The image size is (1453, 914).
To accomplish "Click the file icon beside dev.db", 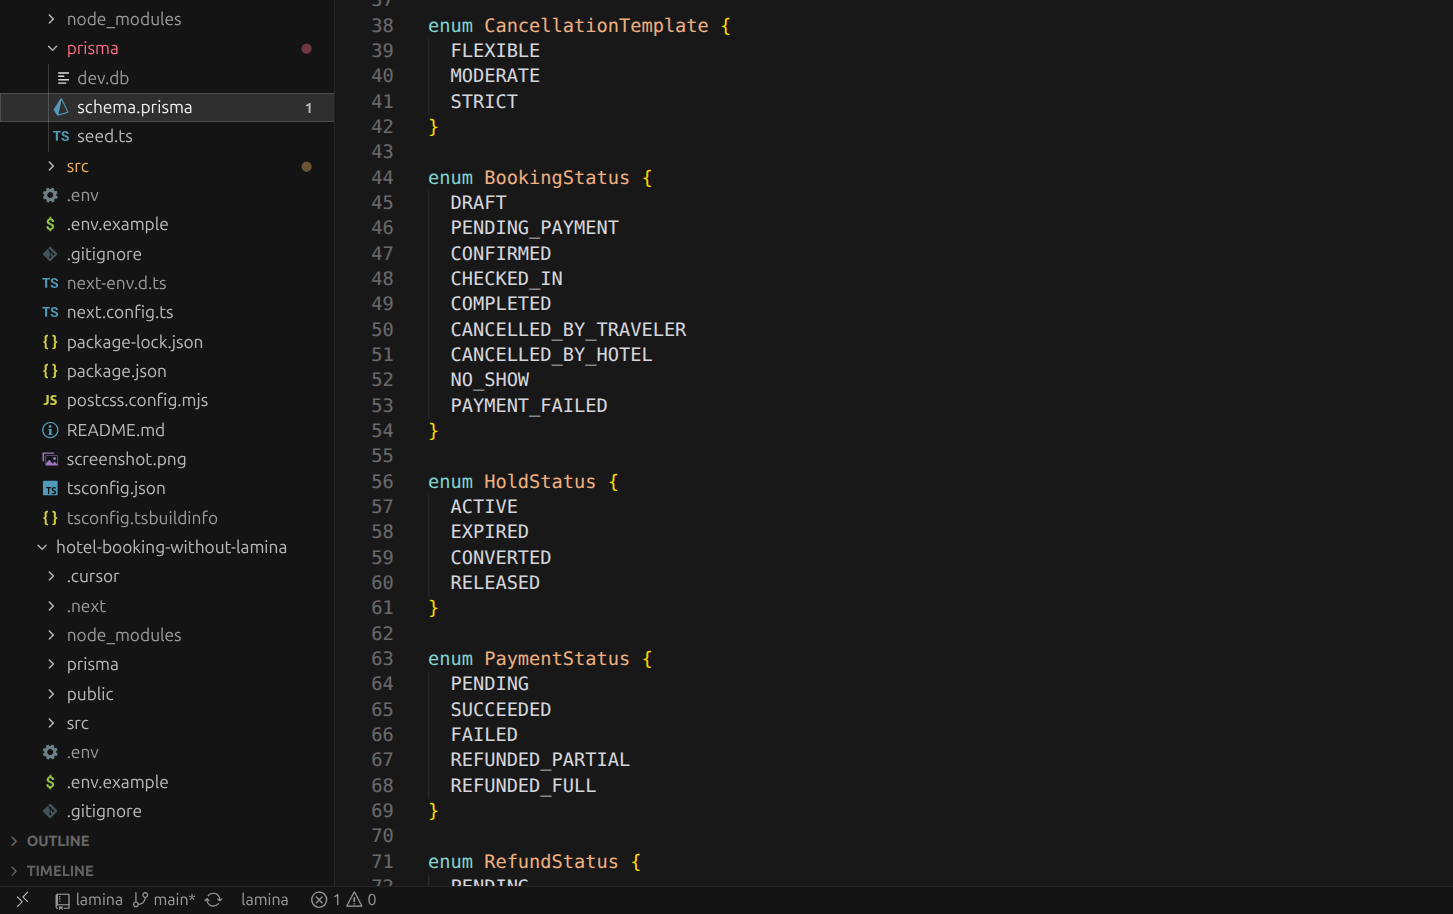I will pyautogui.click(x=63, y=78).
